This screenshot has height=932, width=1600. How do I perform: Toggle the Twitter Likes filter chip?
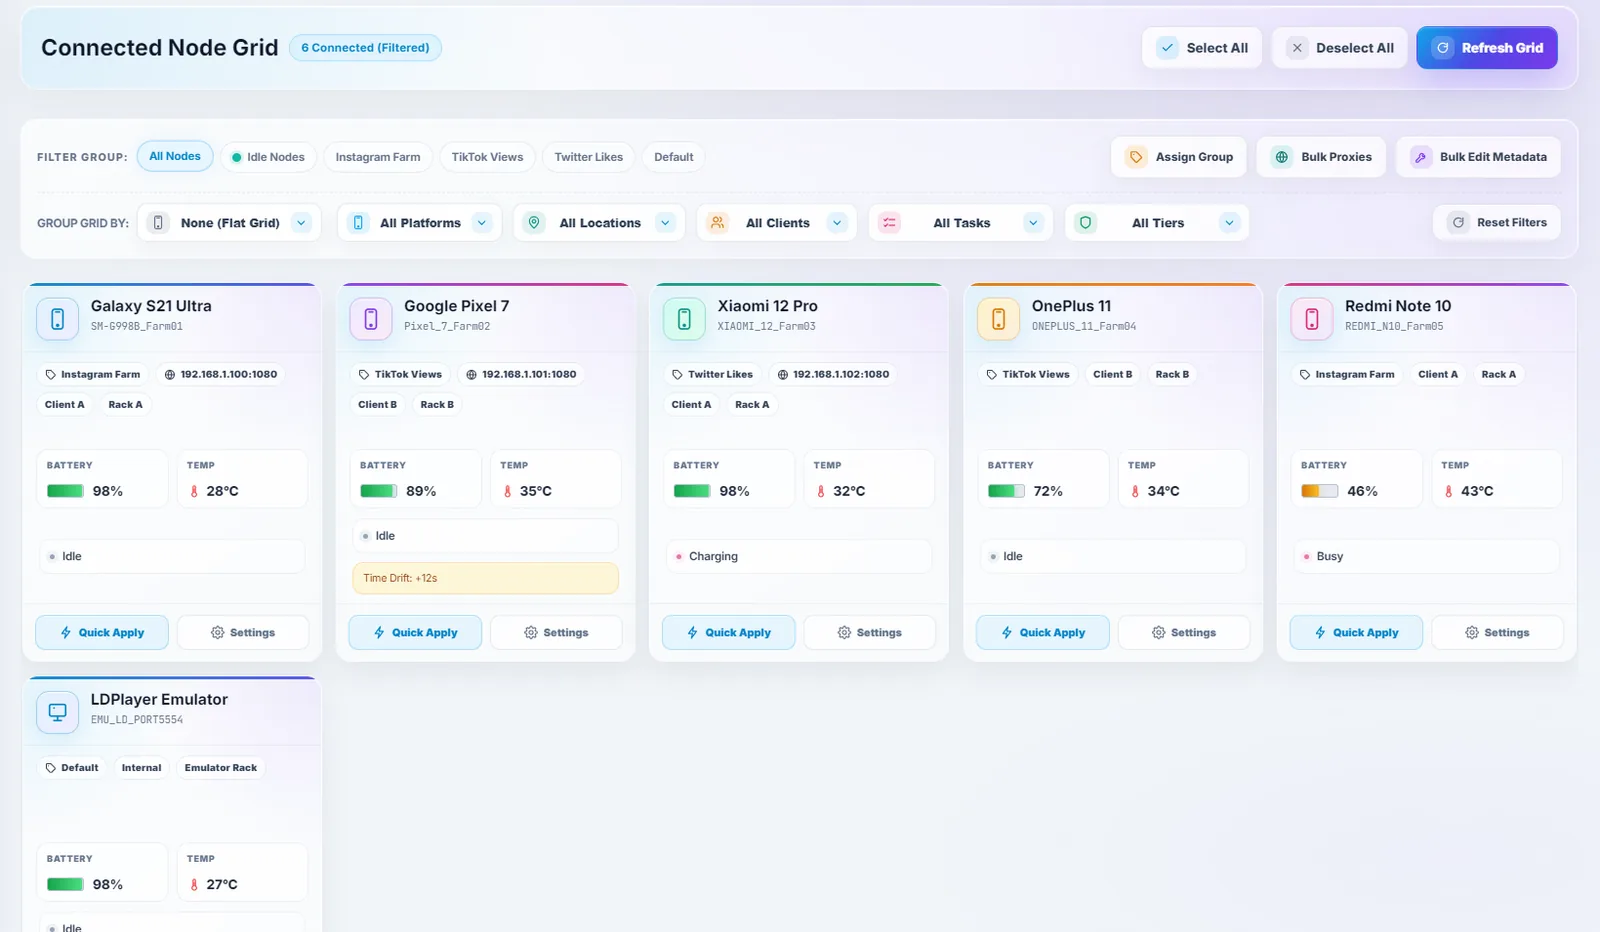(589, 157)
